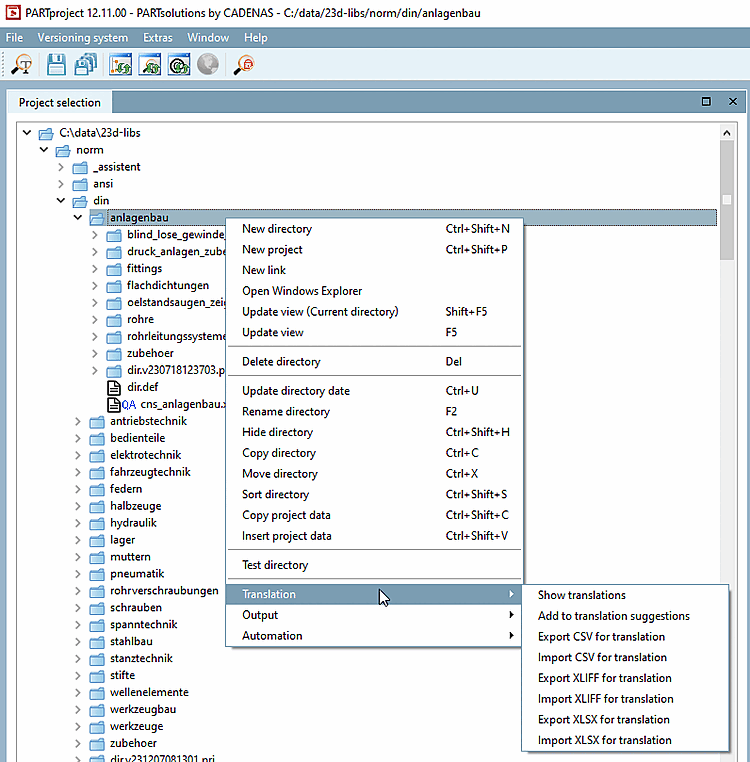Click the folder icon next to hydraulik
This screenshot has height=762, width=750.
pos(97,523)
